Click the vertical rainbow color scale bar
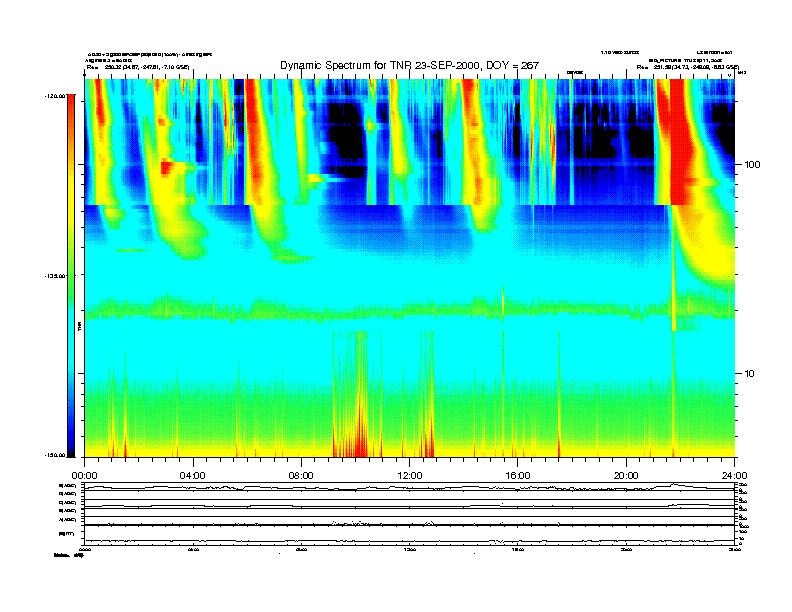This screenshot has height=612, width=792. [x=71, y=276]
